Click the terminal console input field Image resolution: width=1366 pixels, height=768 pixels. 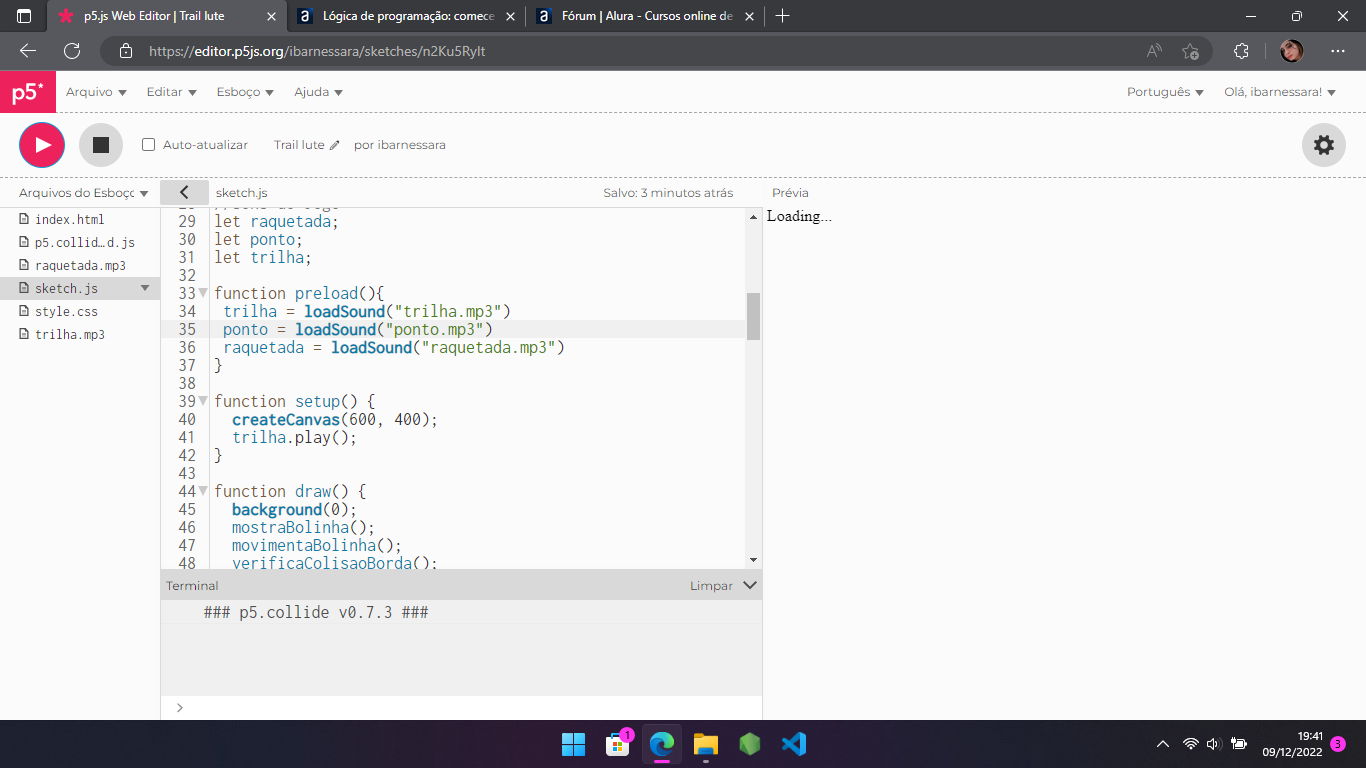[x=470, y=708]
